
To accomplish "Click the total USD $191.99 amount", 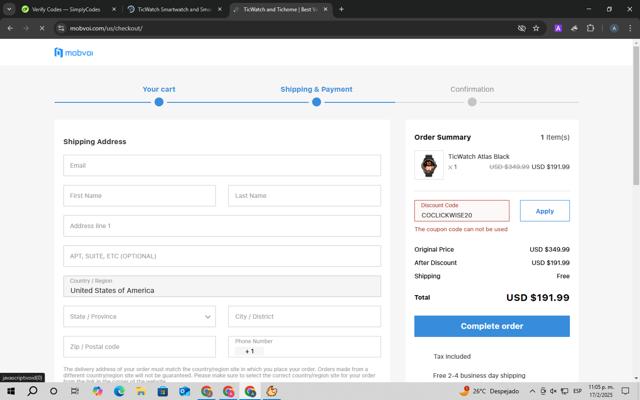I will coord(538,298).
